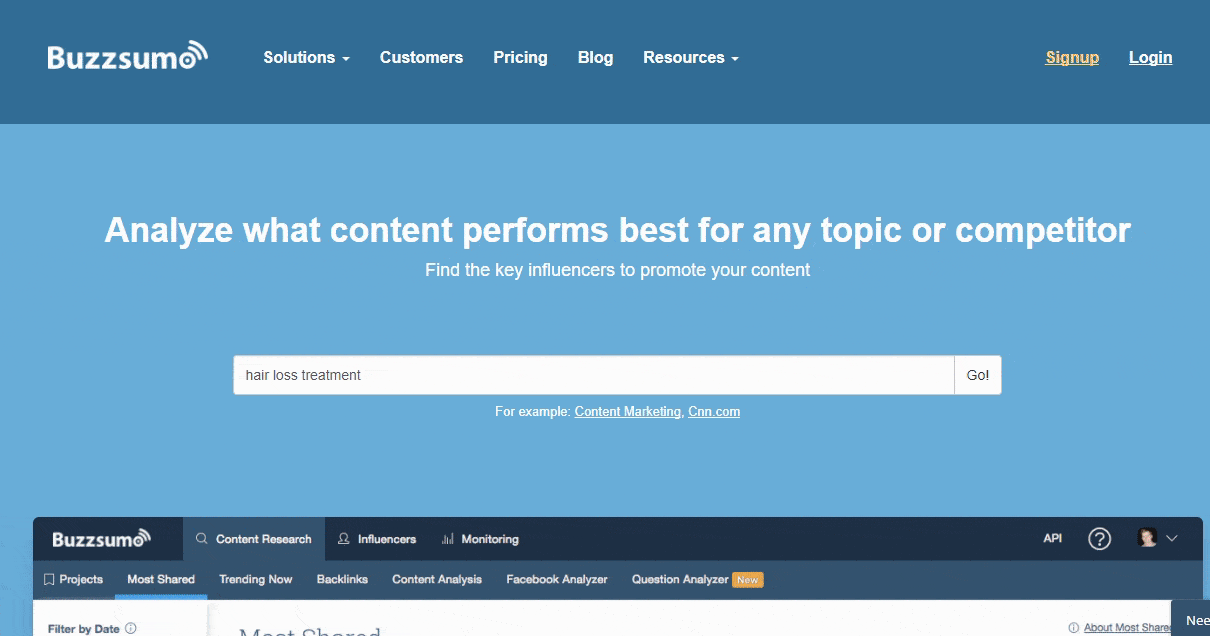Screen dimensions: 1210x636
Task: Click the Filter by Date info icon
Action: pos(131,629)
